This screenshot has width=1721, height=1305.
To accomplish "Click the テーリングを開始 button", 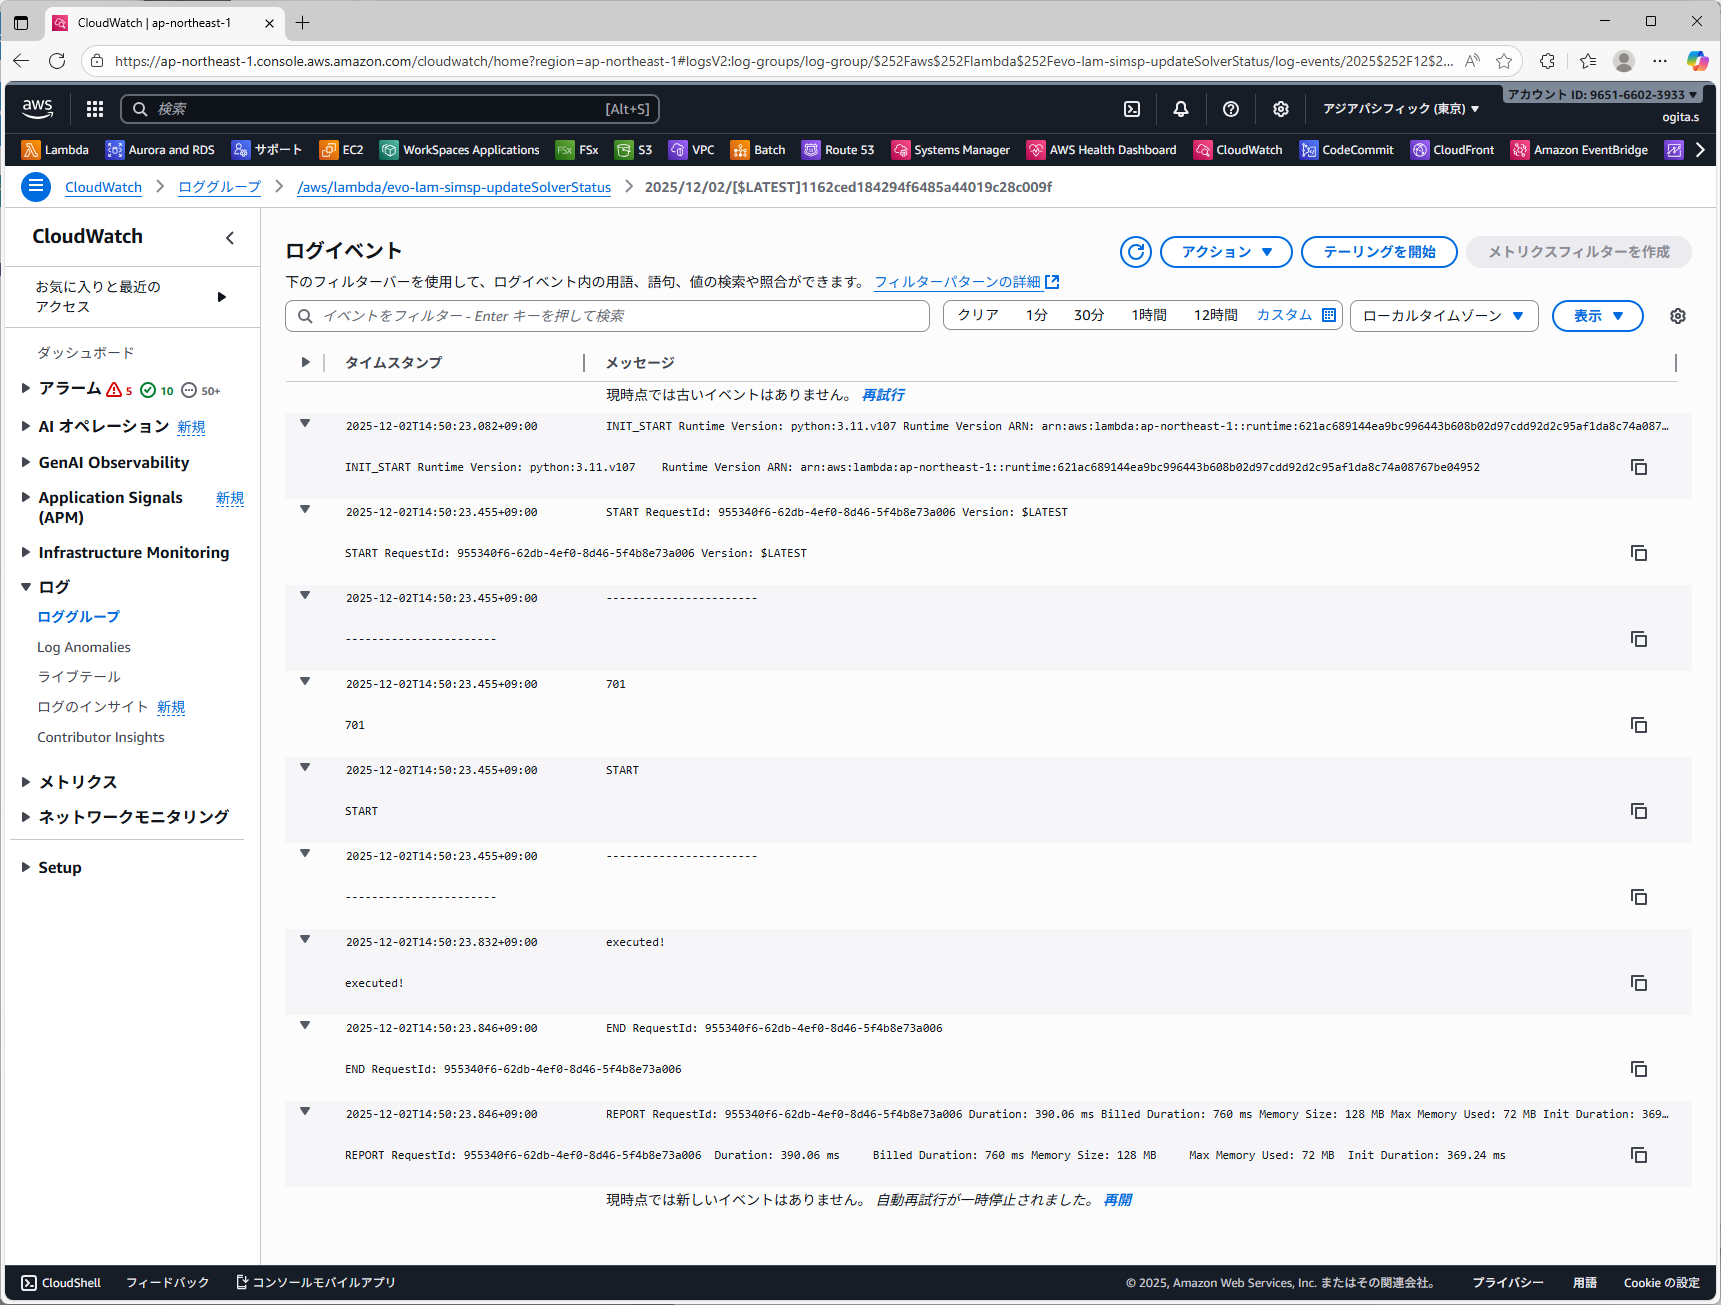I will click(1378, 252).
